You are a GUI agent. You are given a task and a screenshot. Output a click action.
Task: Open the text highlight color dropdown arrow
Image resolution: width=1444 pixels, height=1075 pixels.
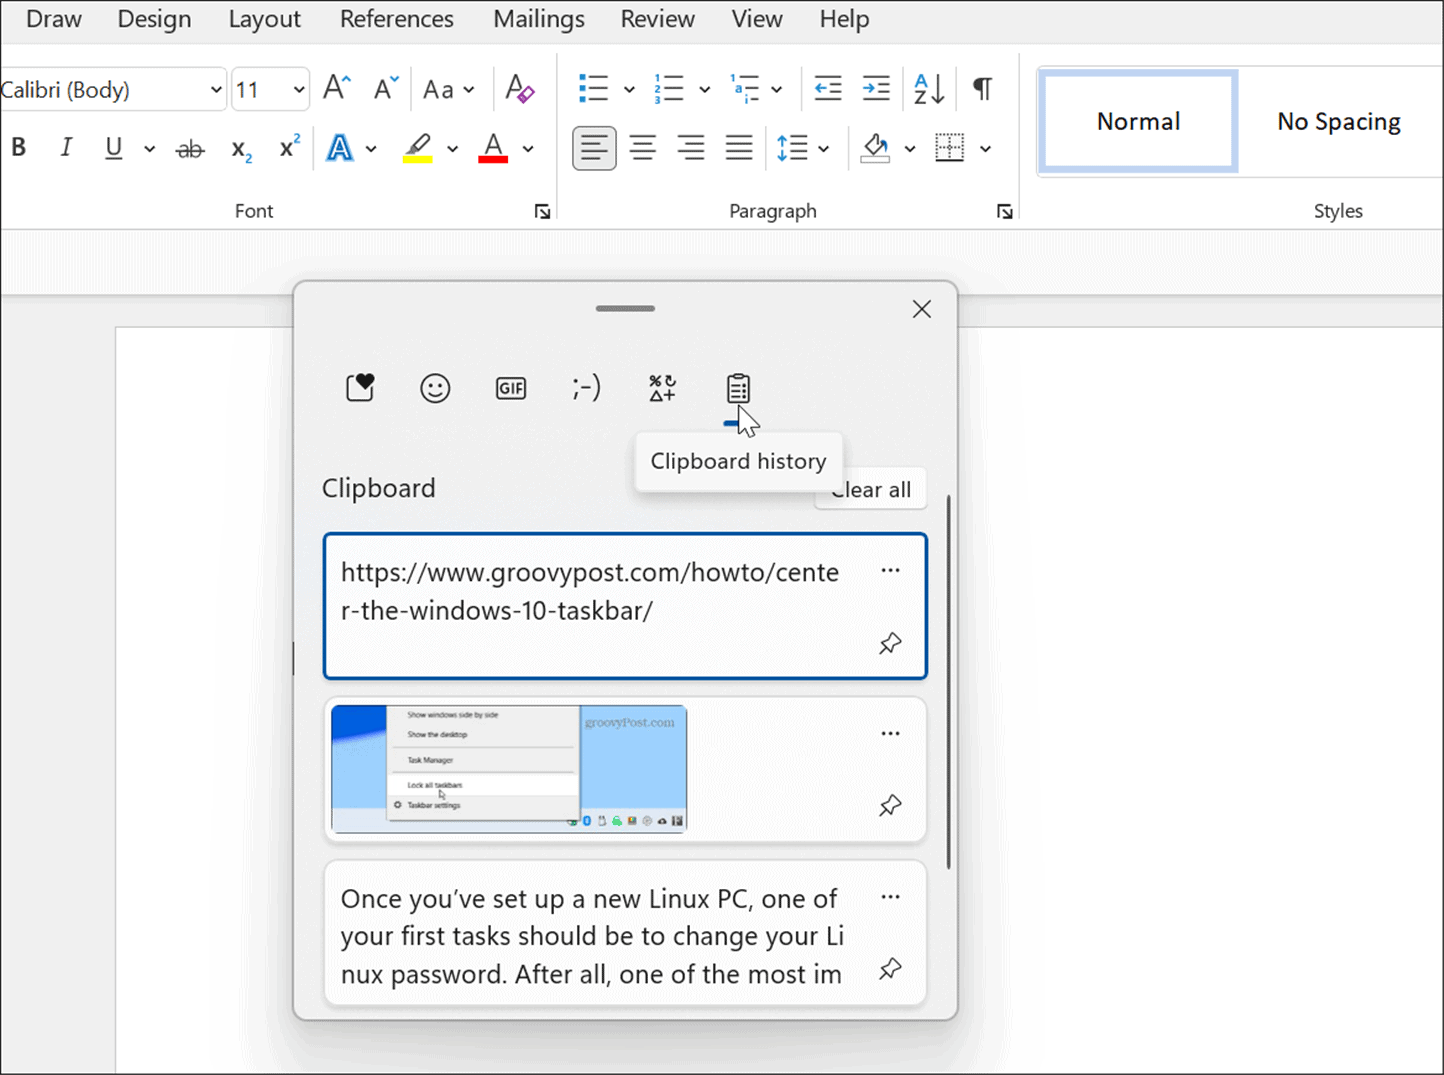[x=453, y=148]
